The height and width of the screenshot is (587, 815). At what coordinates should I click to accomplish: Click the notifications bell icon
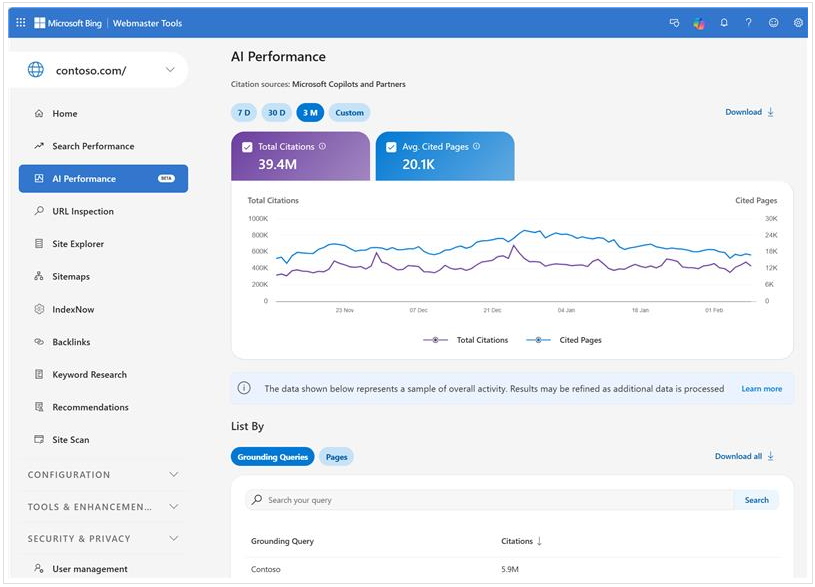click(724, 23)
